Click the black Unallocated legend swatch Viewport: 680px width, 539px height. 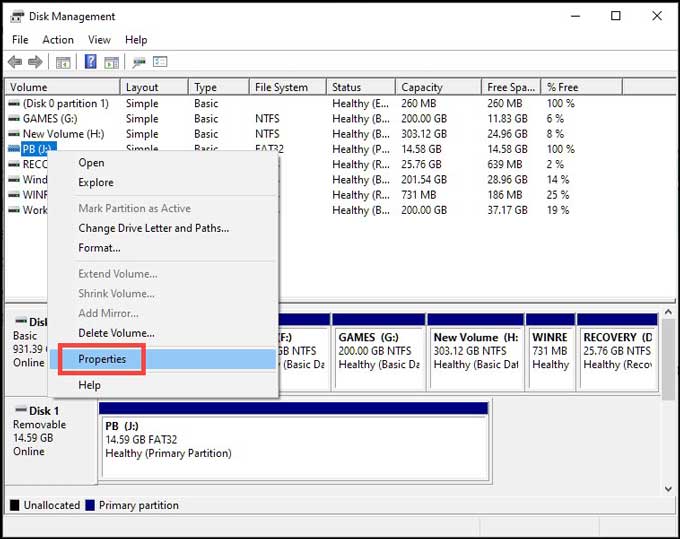click(x=15, y=505)
